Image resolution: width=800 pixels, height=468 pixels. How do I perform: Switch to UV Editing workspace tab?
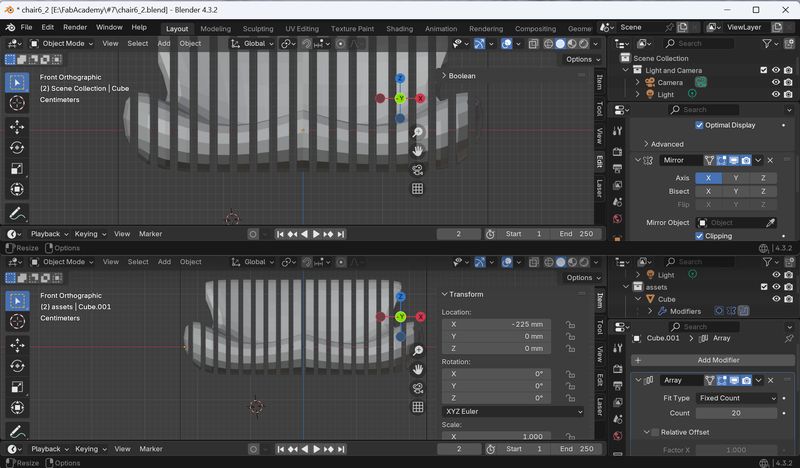click(302, 29)
